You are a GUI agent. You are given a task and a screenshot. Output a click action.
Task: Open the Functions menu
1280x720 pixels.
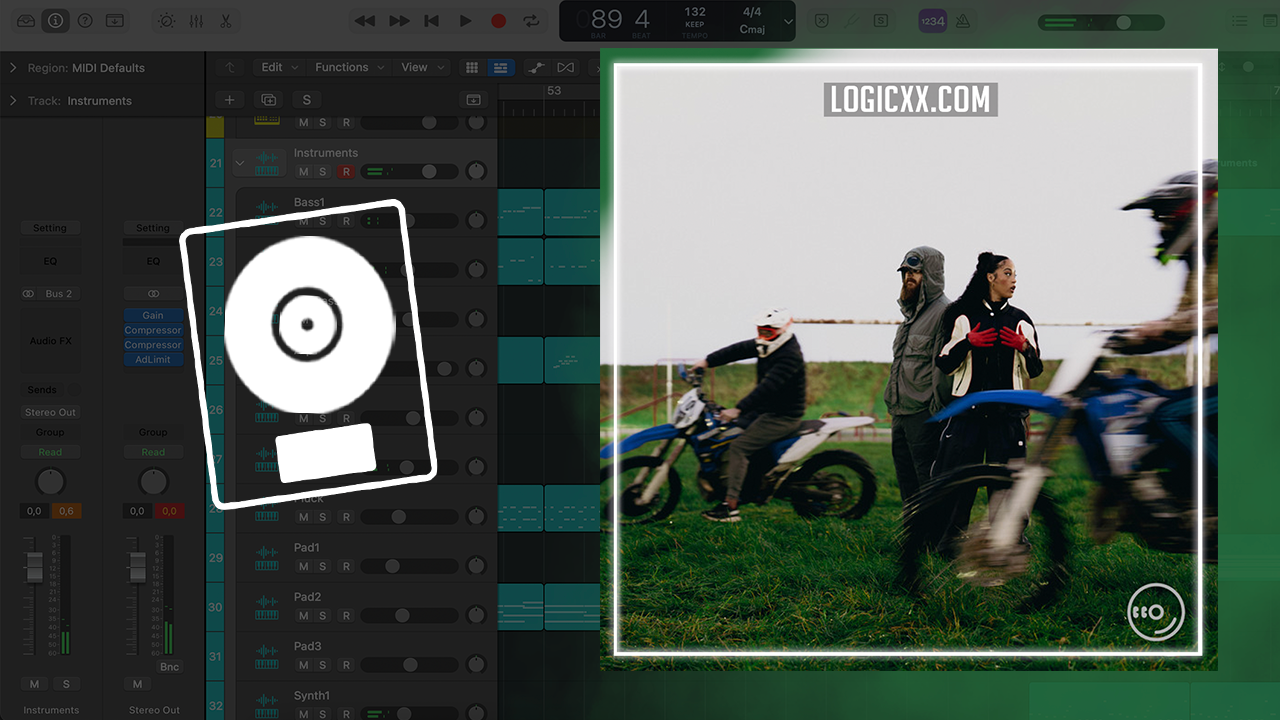coord(349,67)
